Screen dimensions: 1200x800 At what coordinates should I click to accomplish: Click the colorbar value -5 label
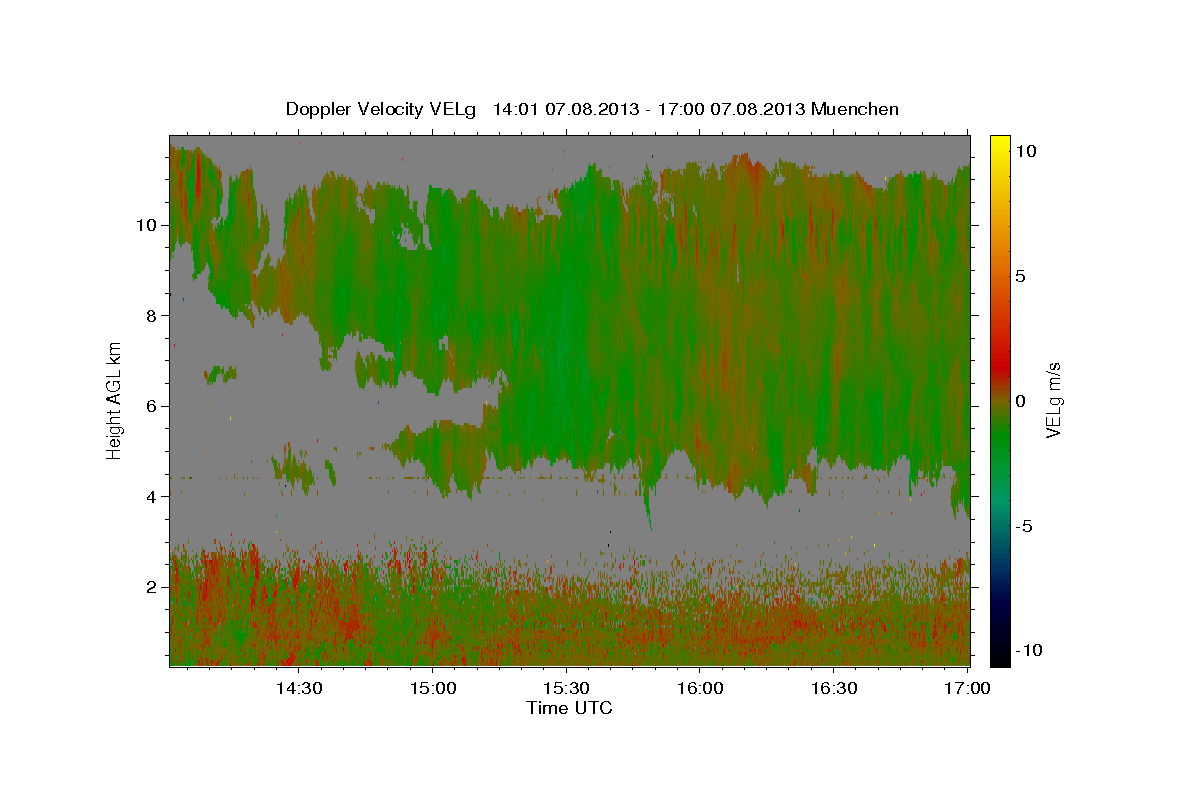[1024, 526]
